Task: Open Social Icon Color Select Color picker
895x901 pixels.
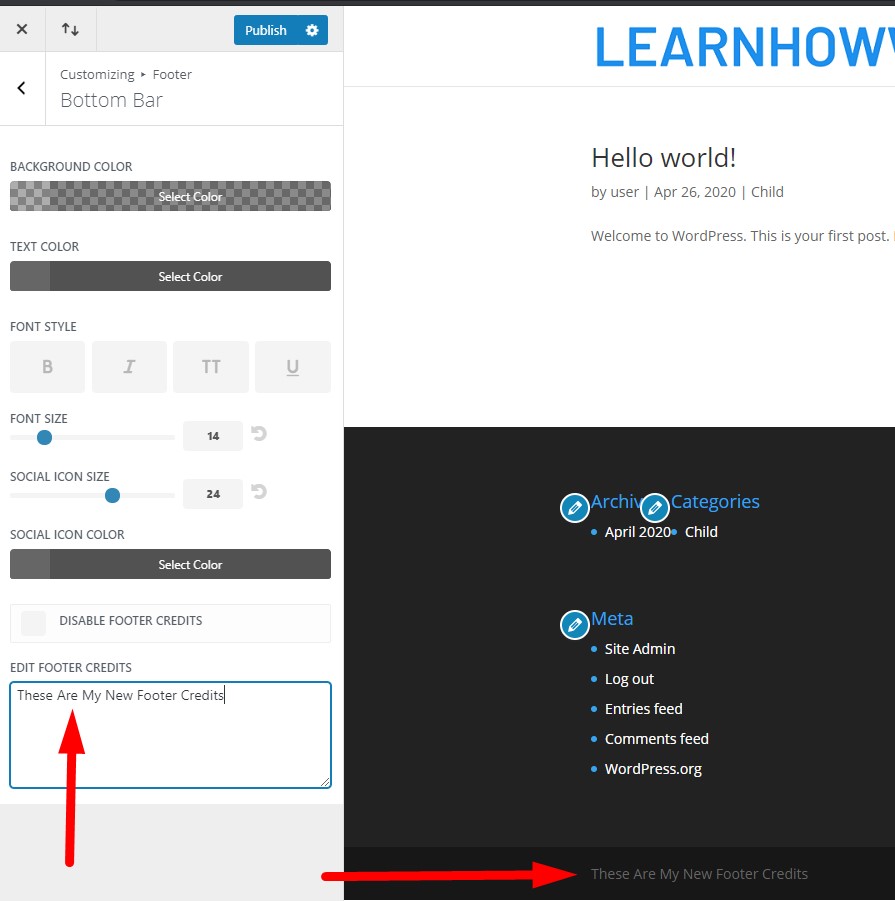Action: (170, 564)
